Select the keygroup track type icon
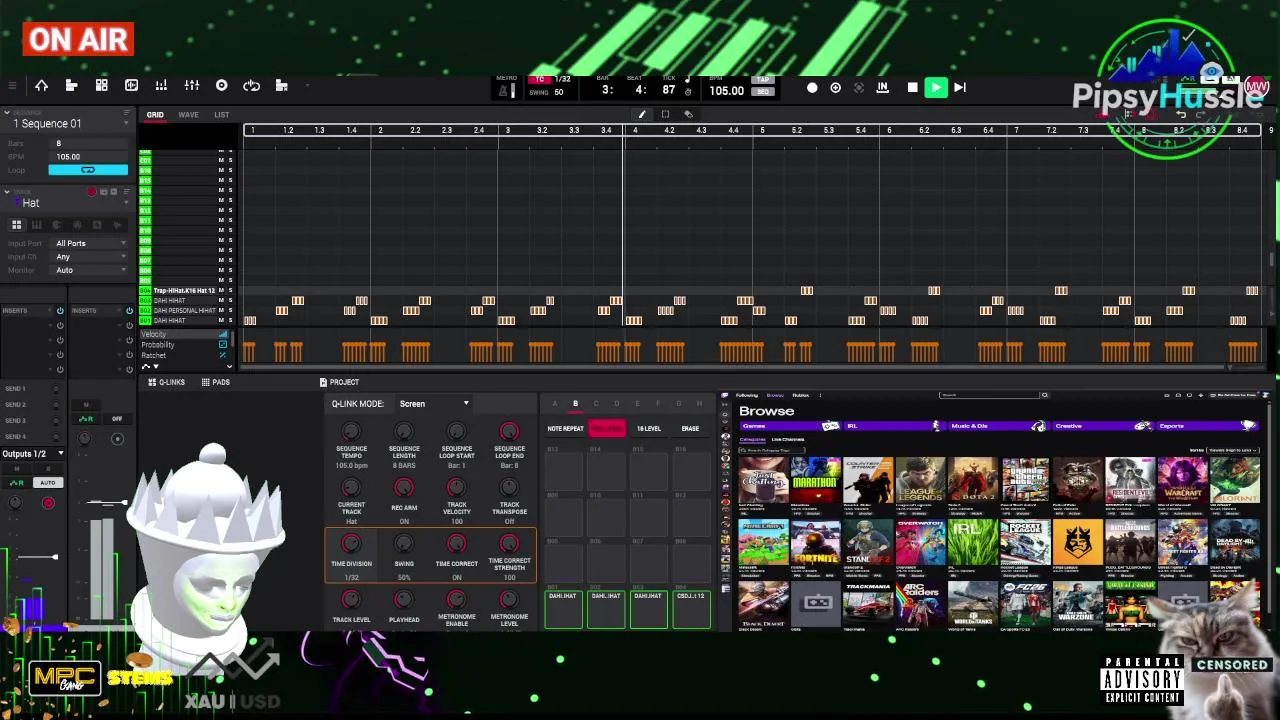Screen dimensions: 1280x720 click(x=36, y=225)
